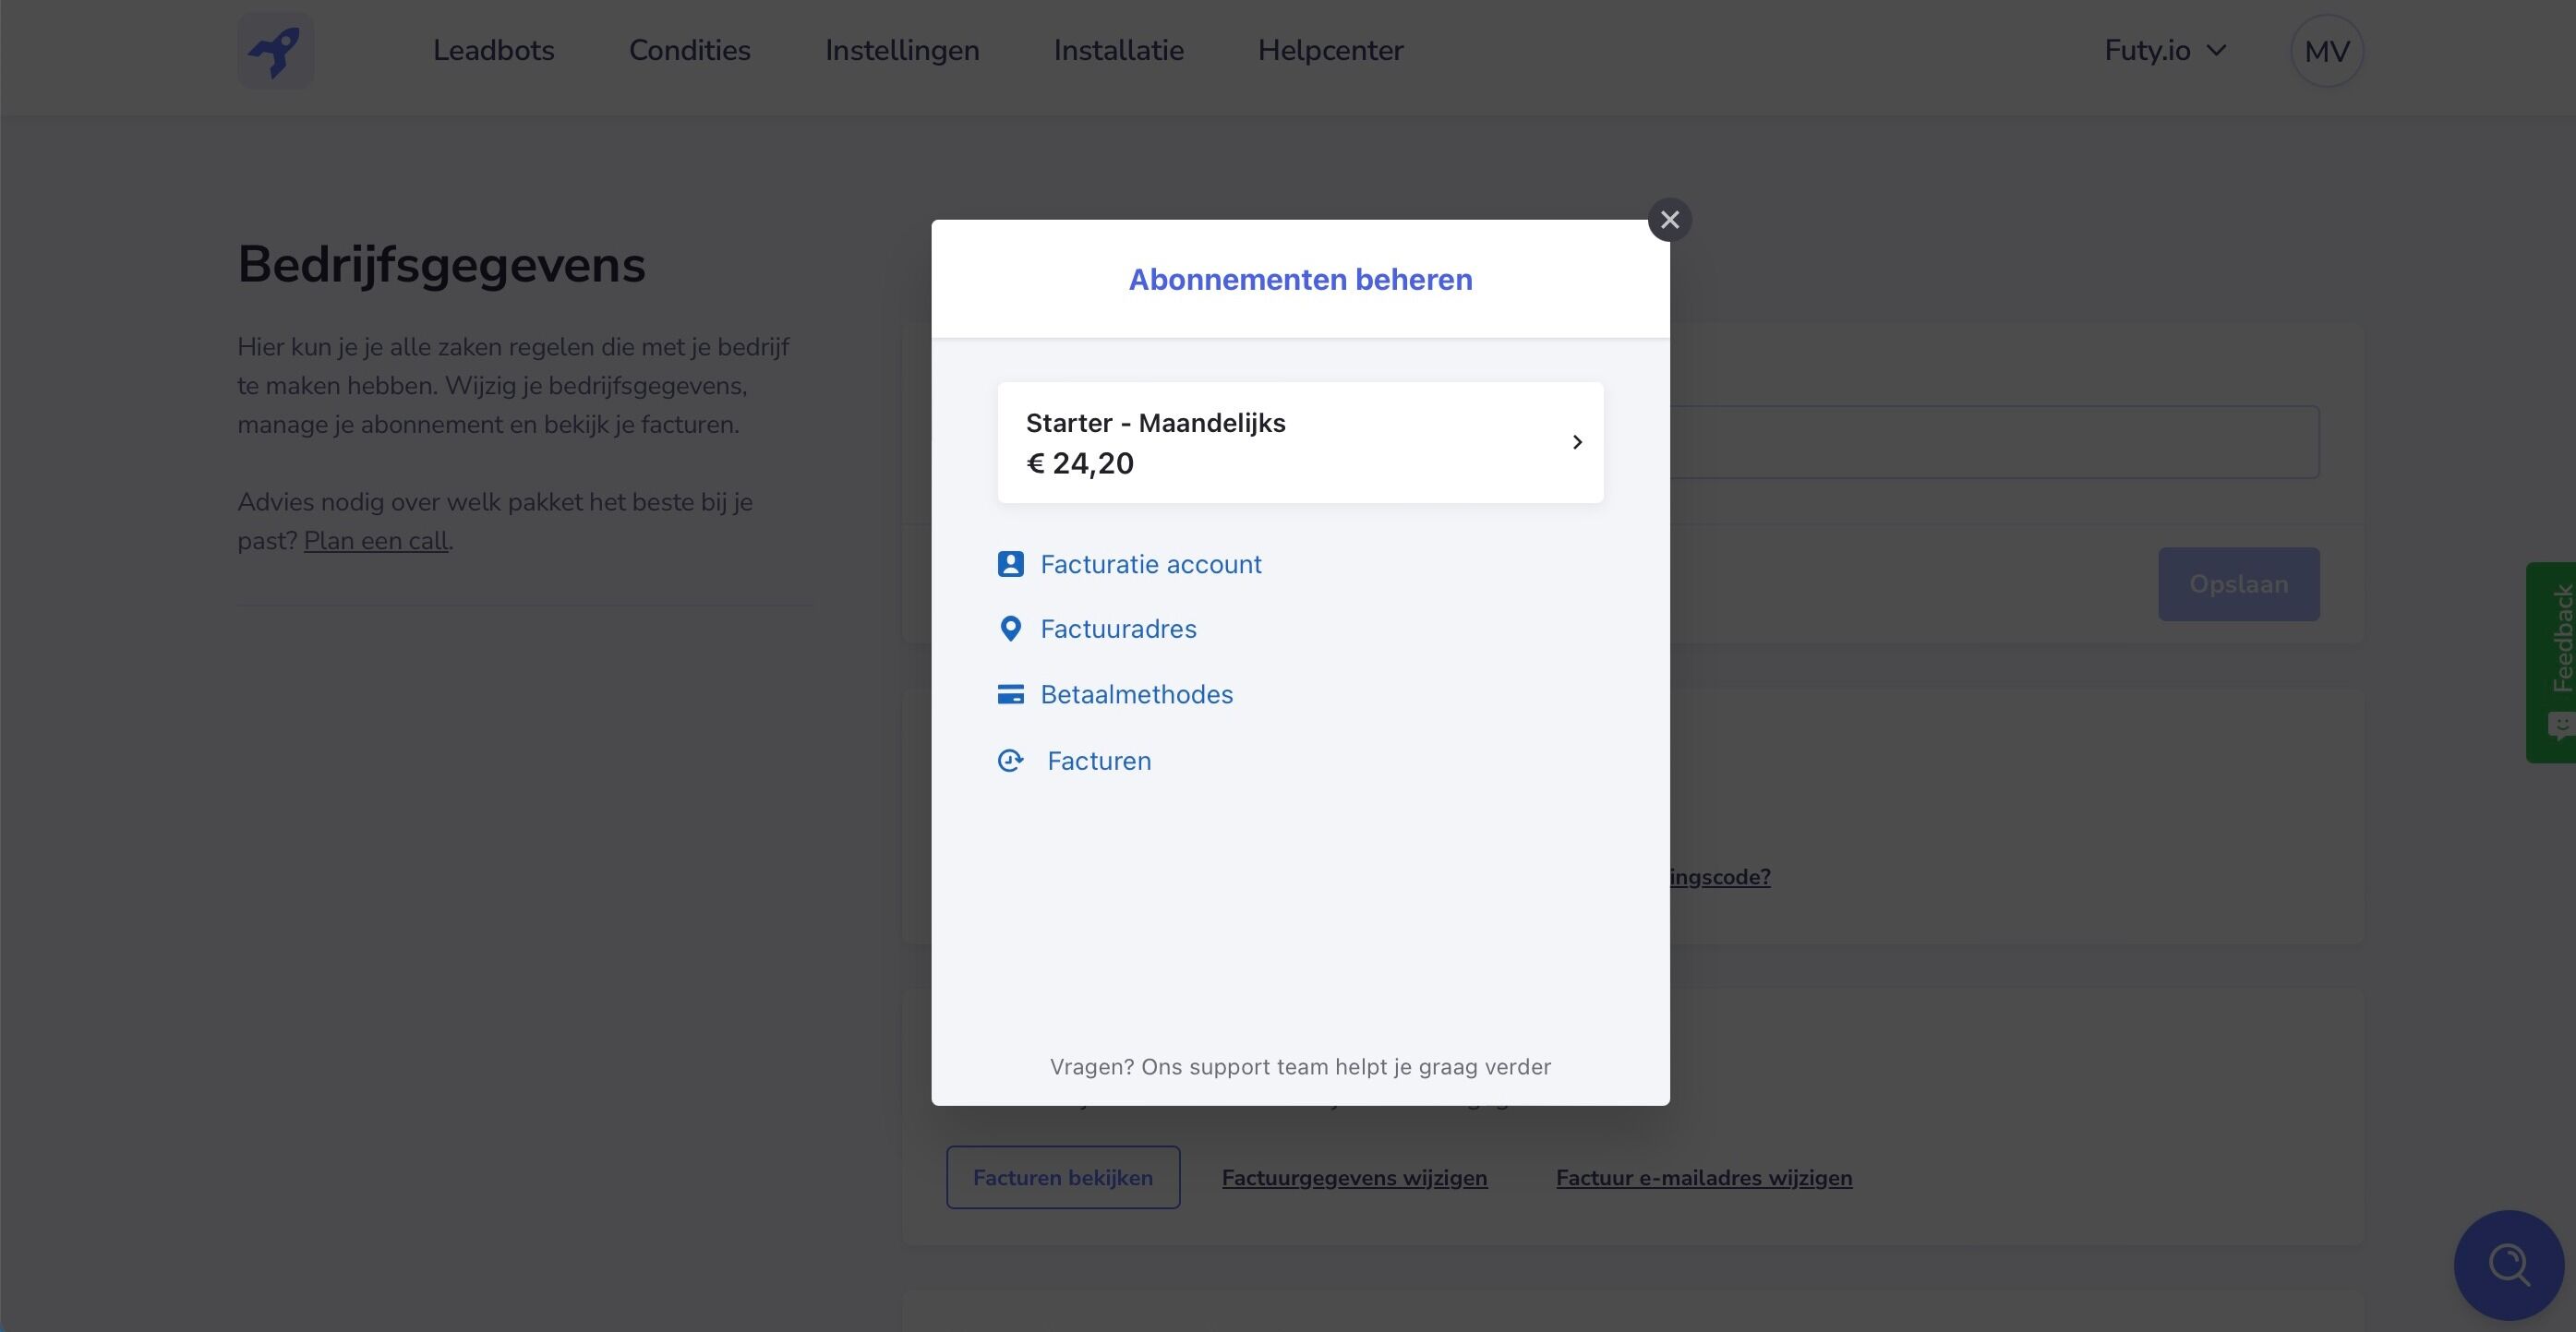
Task: Click the Vragen? Ons support team text
Action: point(1300,1067)
